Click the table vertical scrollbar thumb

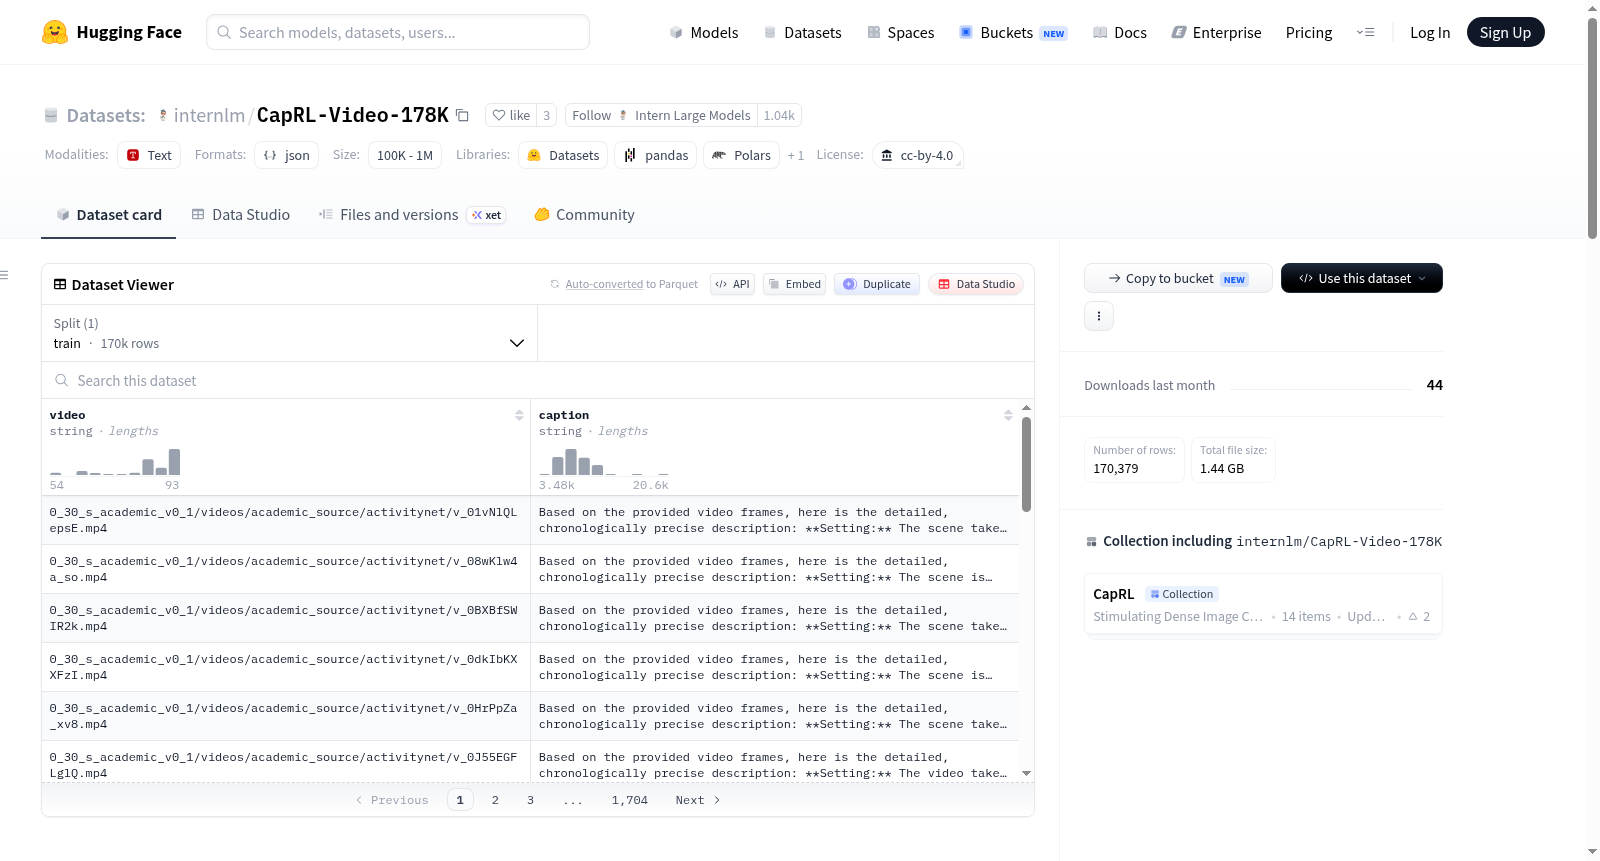(1026, 464)
